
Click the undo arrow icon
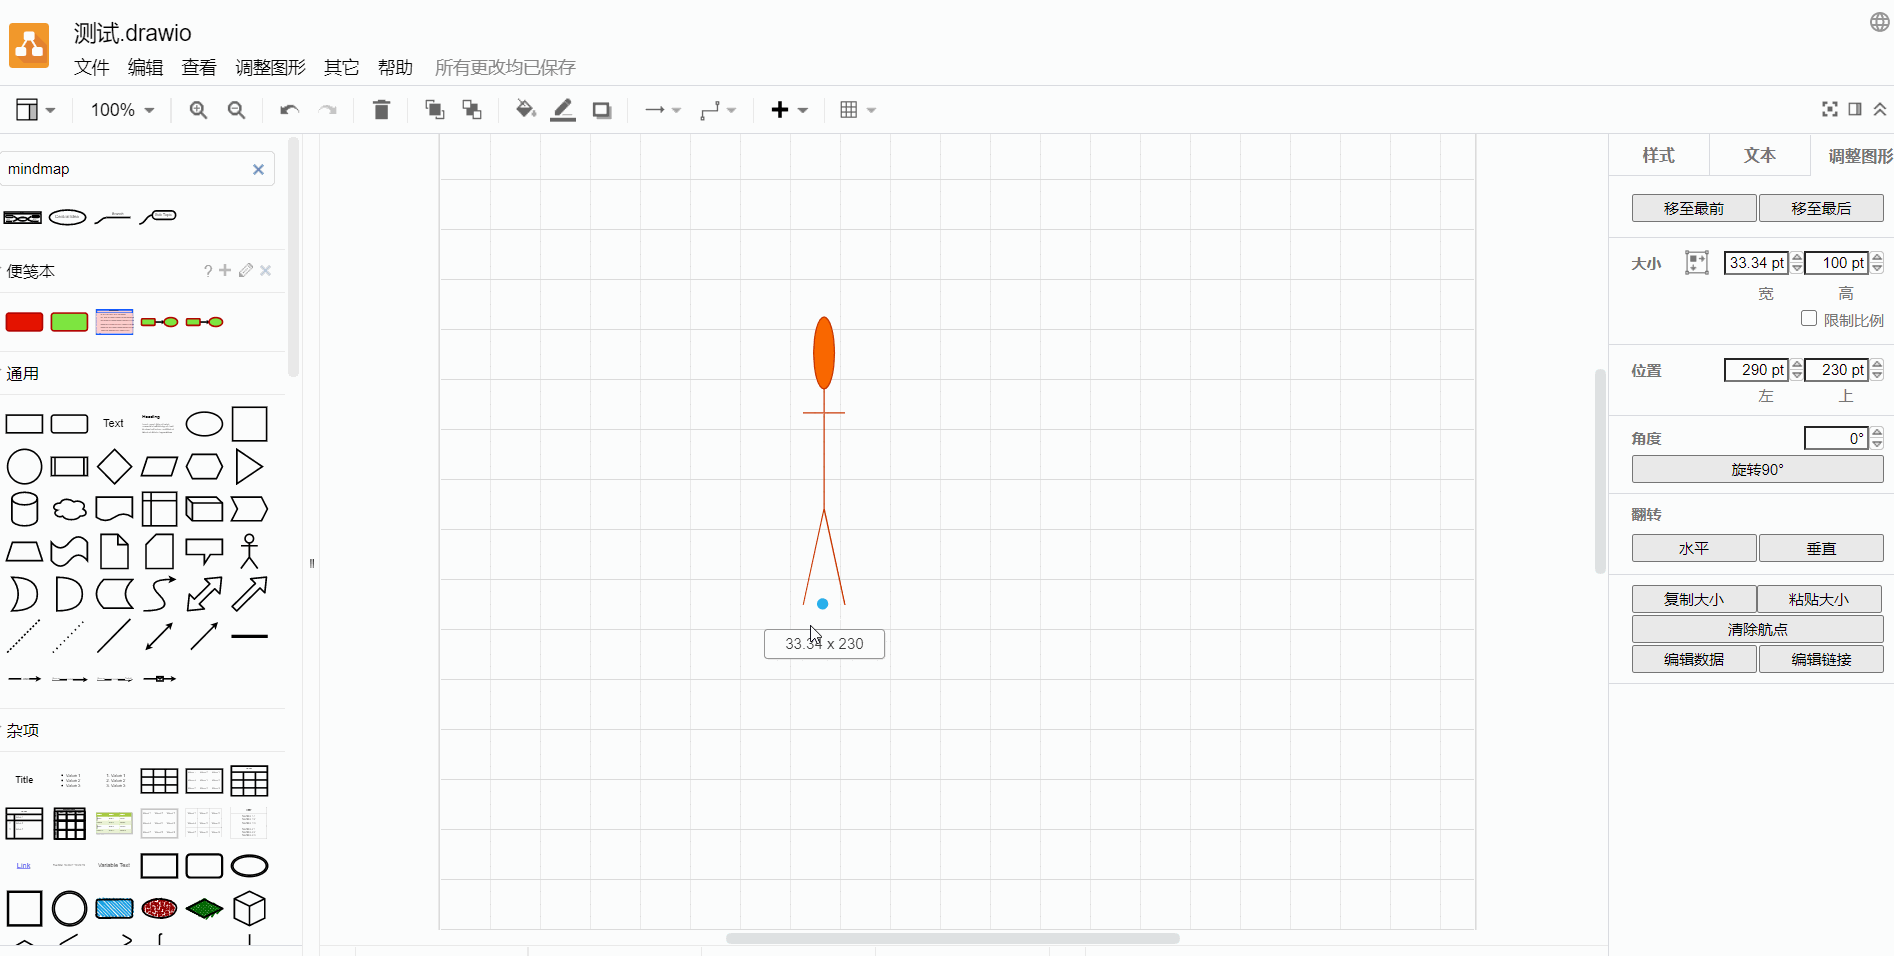(x=289, y=110)
